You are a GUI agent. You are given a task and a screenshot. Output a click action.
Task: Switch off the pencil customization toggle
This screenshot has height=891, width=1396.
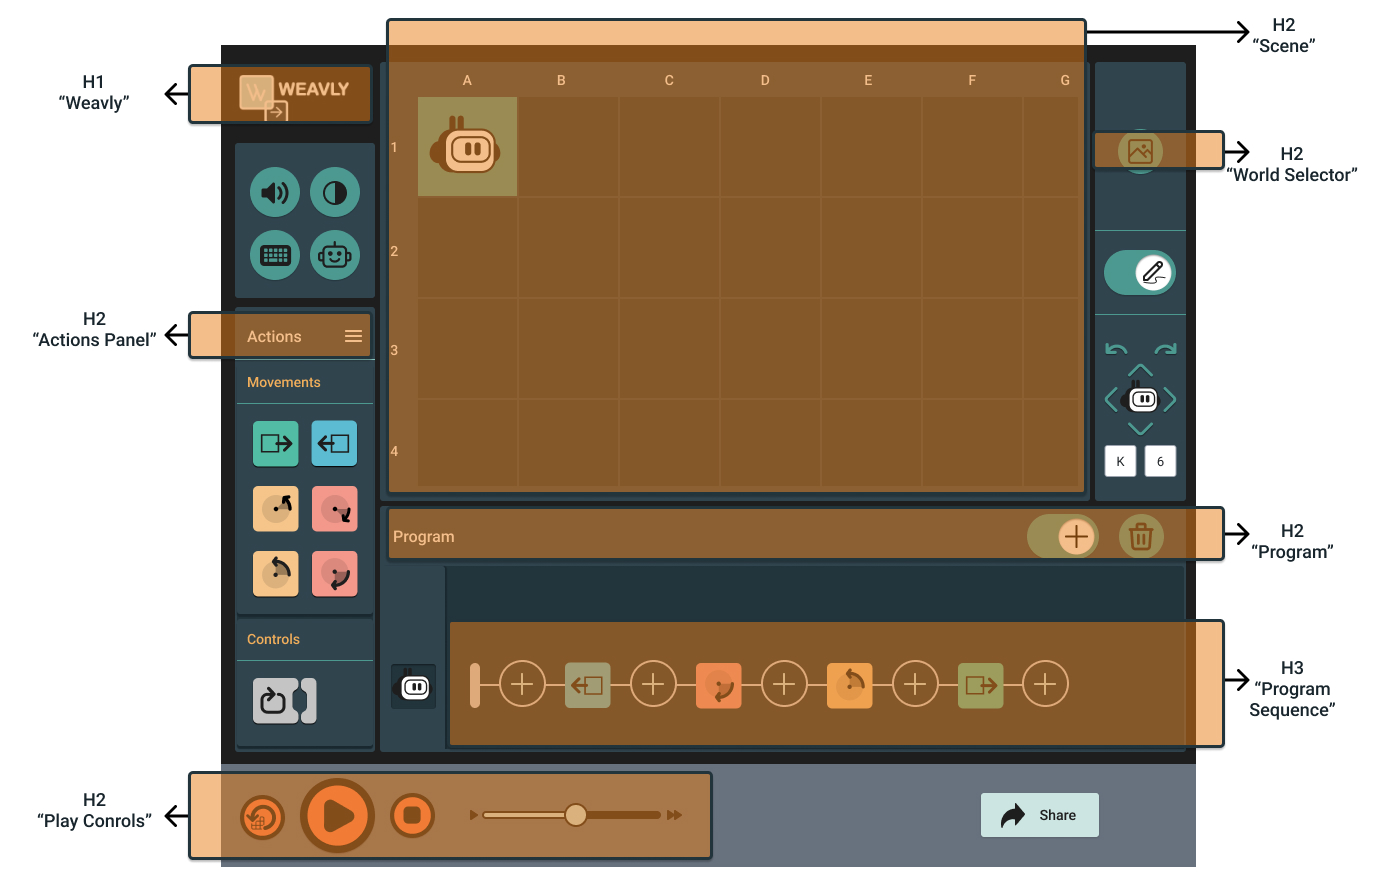1140,271
